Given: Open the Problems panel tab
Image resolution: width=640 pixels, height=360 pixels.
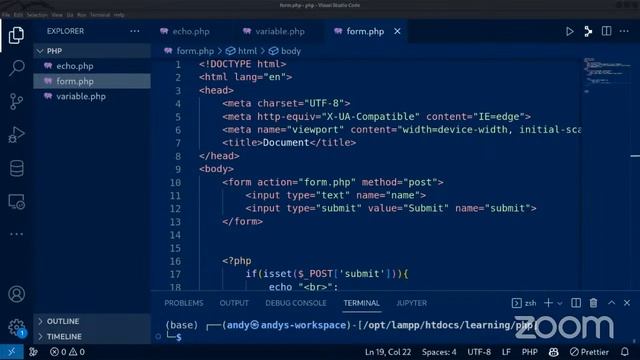Looking at the screenshot, I should tap(184, 303).
